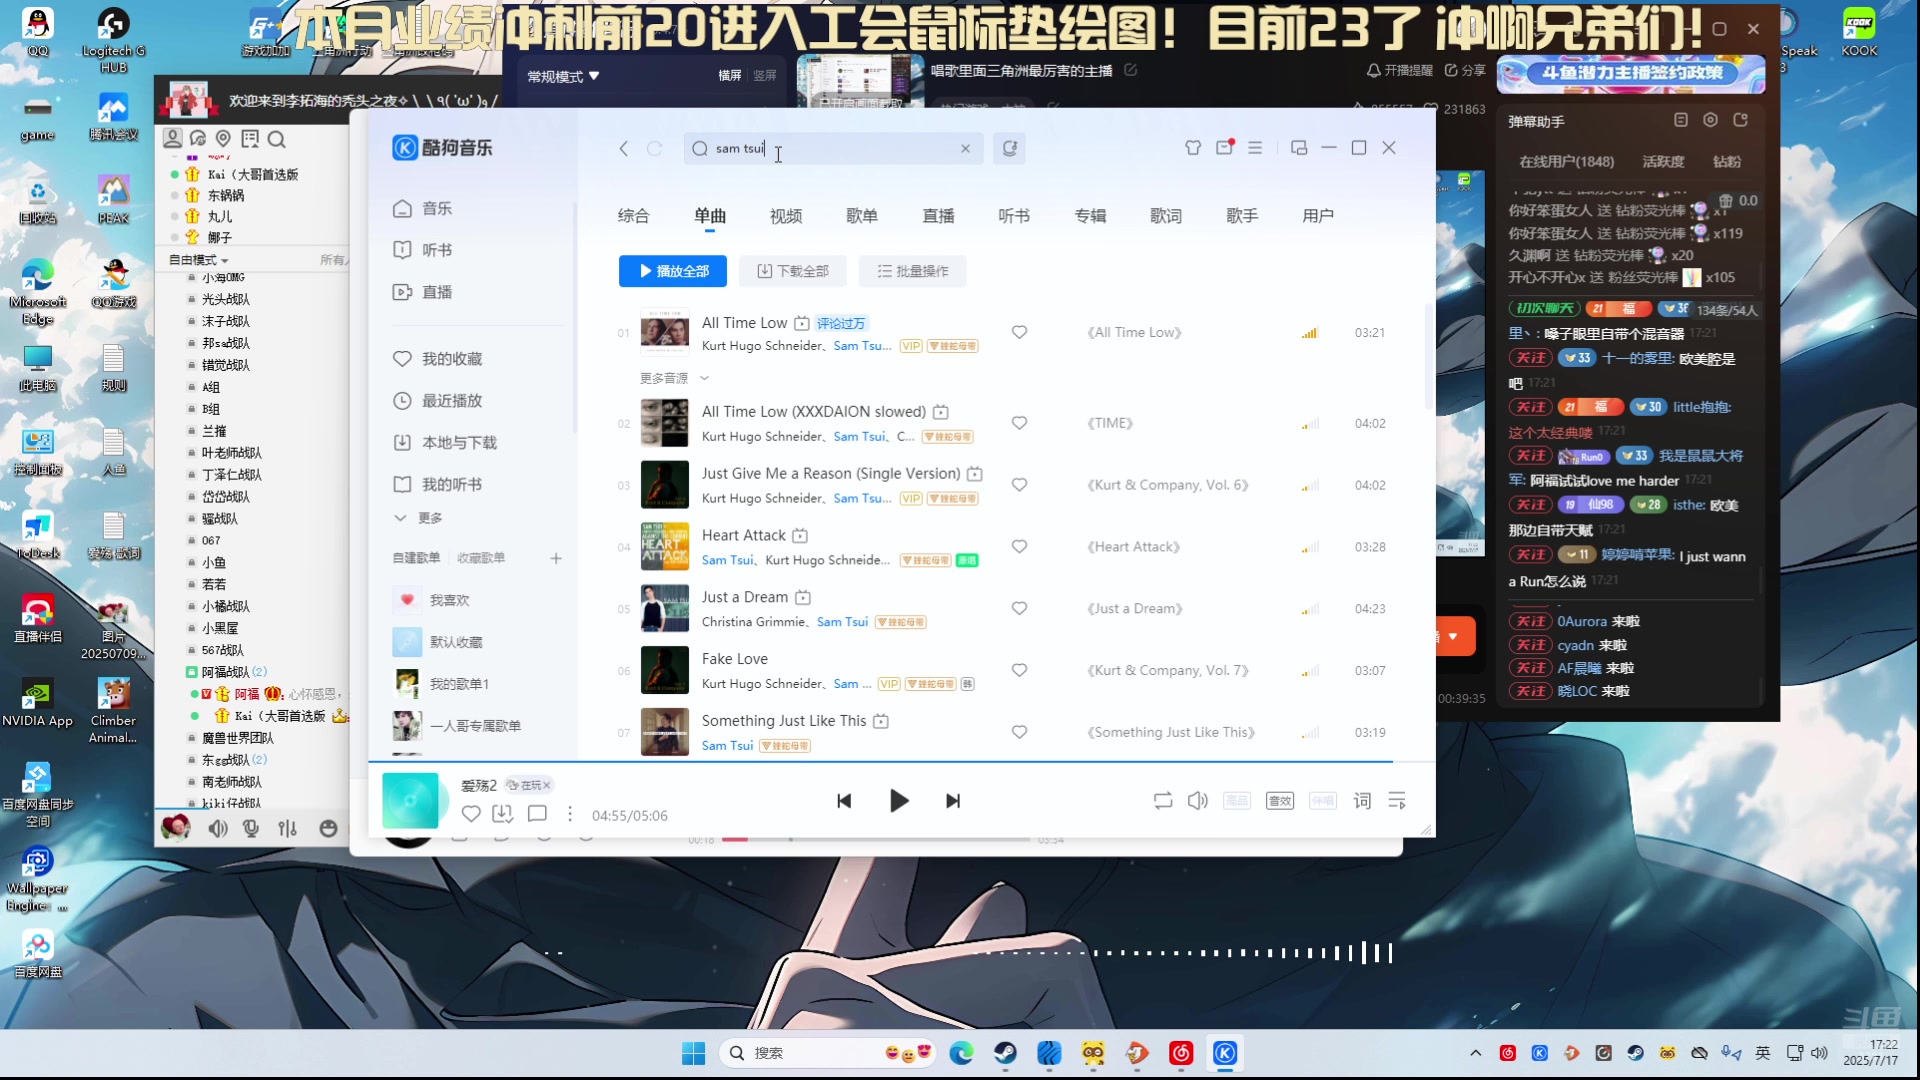Open the KuGou main menu icon
This screenshot has width=1920, height=1080.
pyautogui.click(x=1255, y=148)
